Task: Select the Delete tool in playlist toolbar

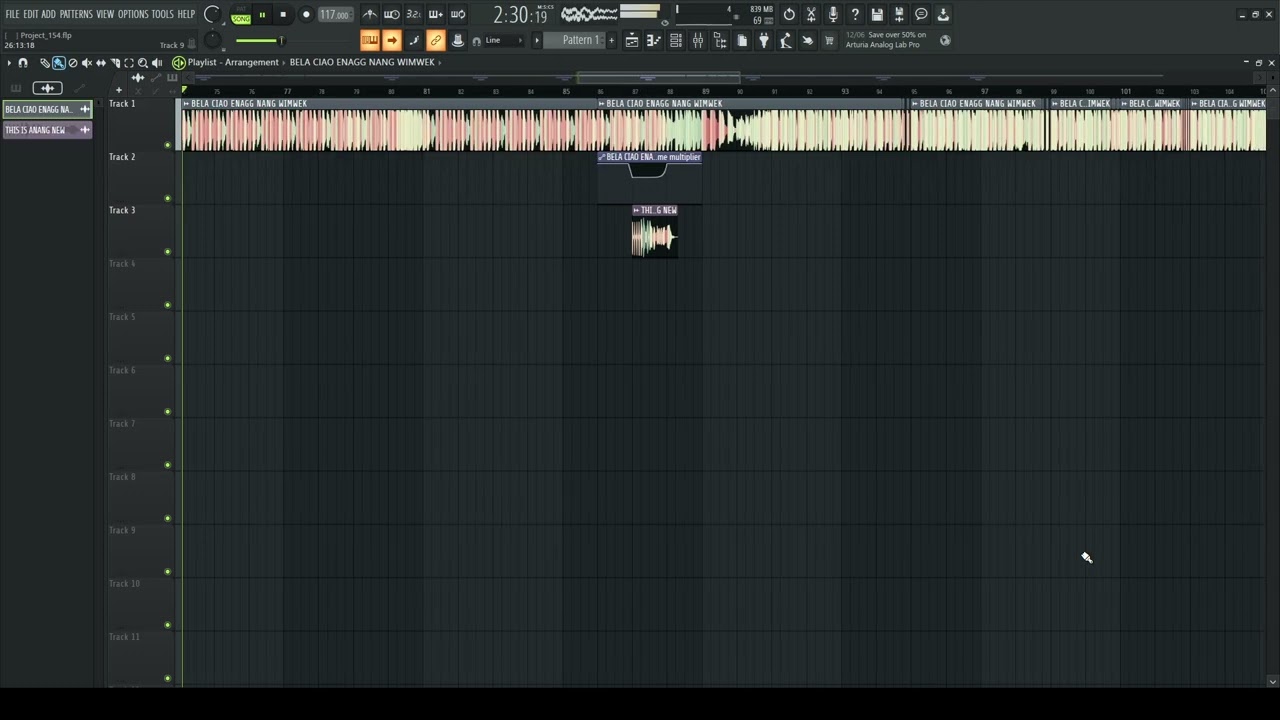Action: point(72,63)
